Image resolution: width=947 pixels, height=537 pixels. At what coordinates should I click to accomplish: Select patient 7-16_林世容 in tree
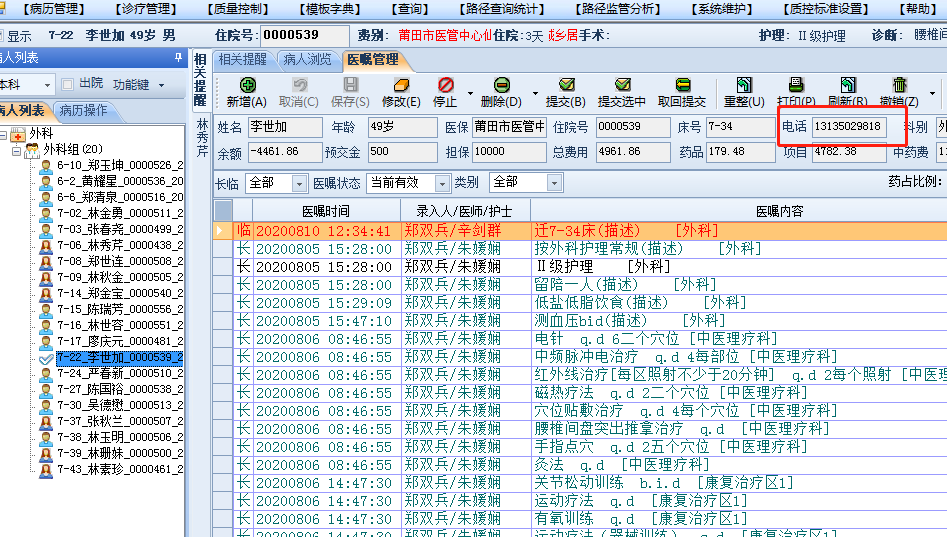pyautogui.click(x=120, y=325)
